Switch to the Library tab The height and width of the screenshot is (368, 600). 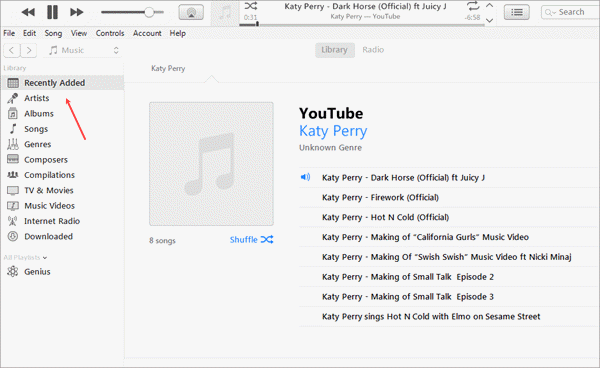(334, 50)
